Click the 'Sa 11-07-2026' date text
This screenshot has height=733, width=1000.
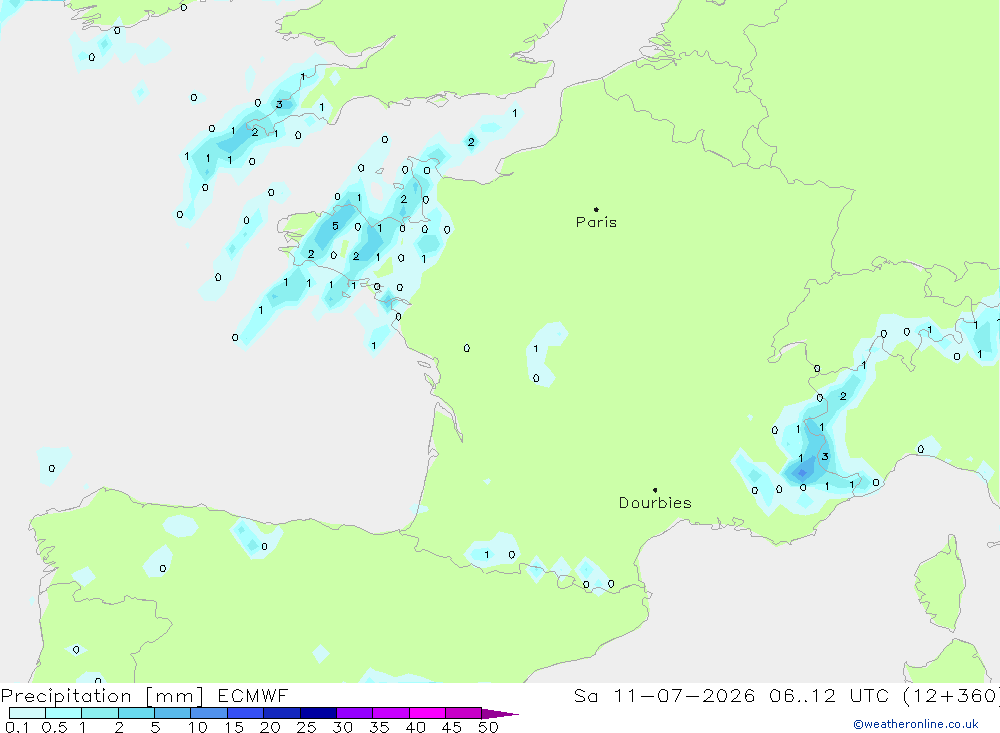tap(665, 695)
